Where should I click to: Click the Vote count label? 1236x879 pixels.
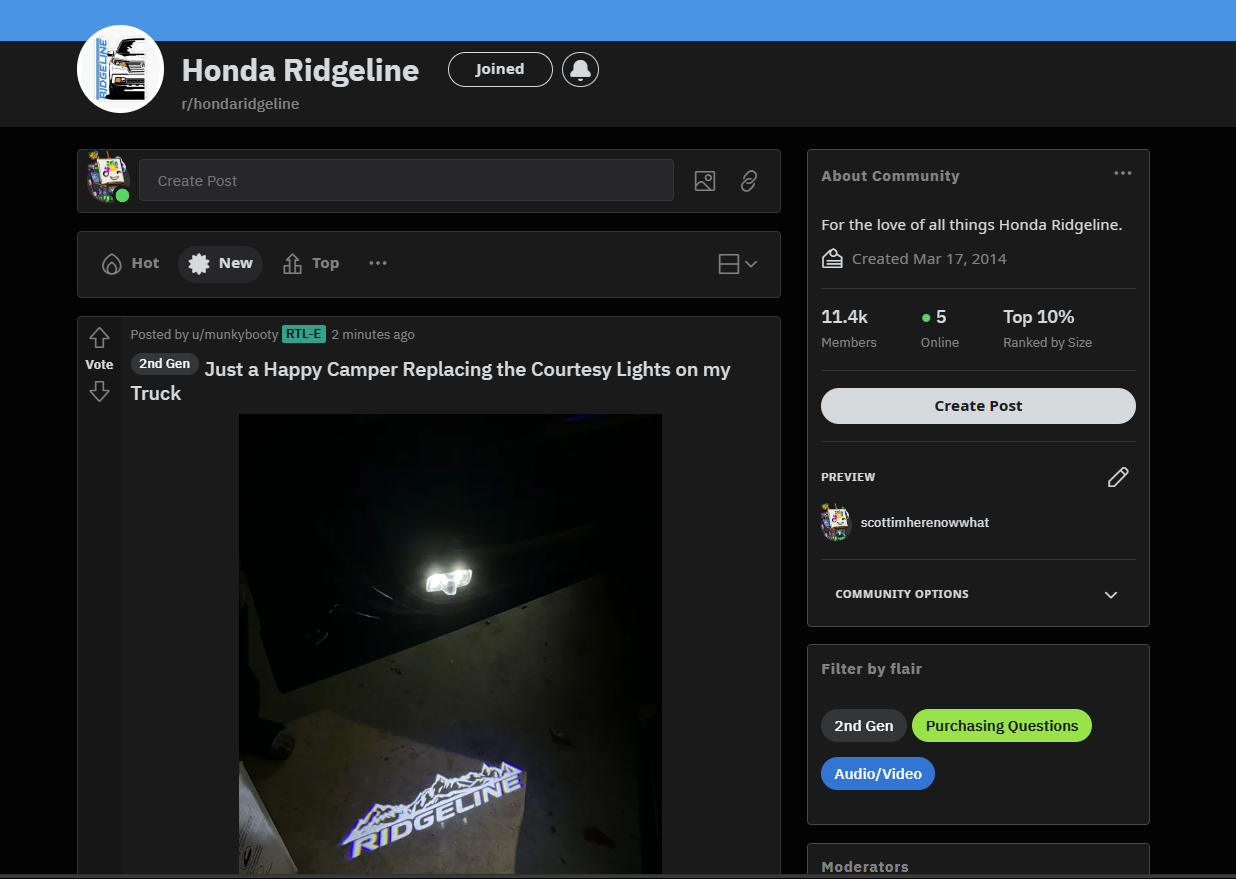(x=99, y=365)
